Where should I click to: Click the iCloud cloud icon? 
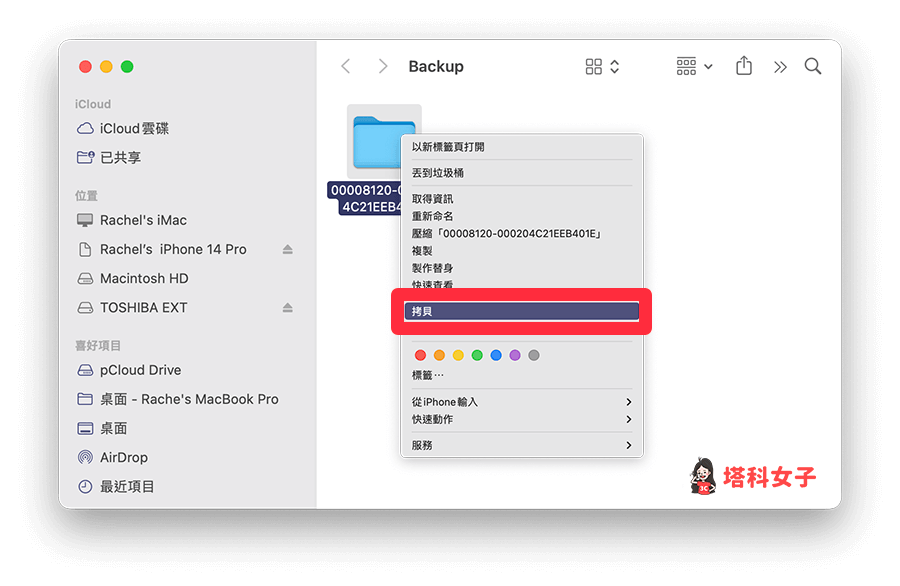point(85,129)
